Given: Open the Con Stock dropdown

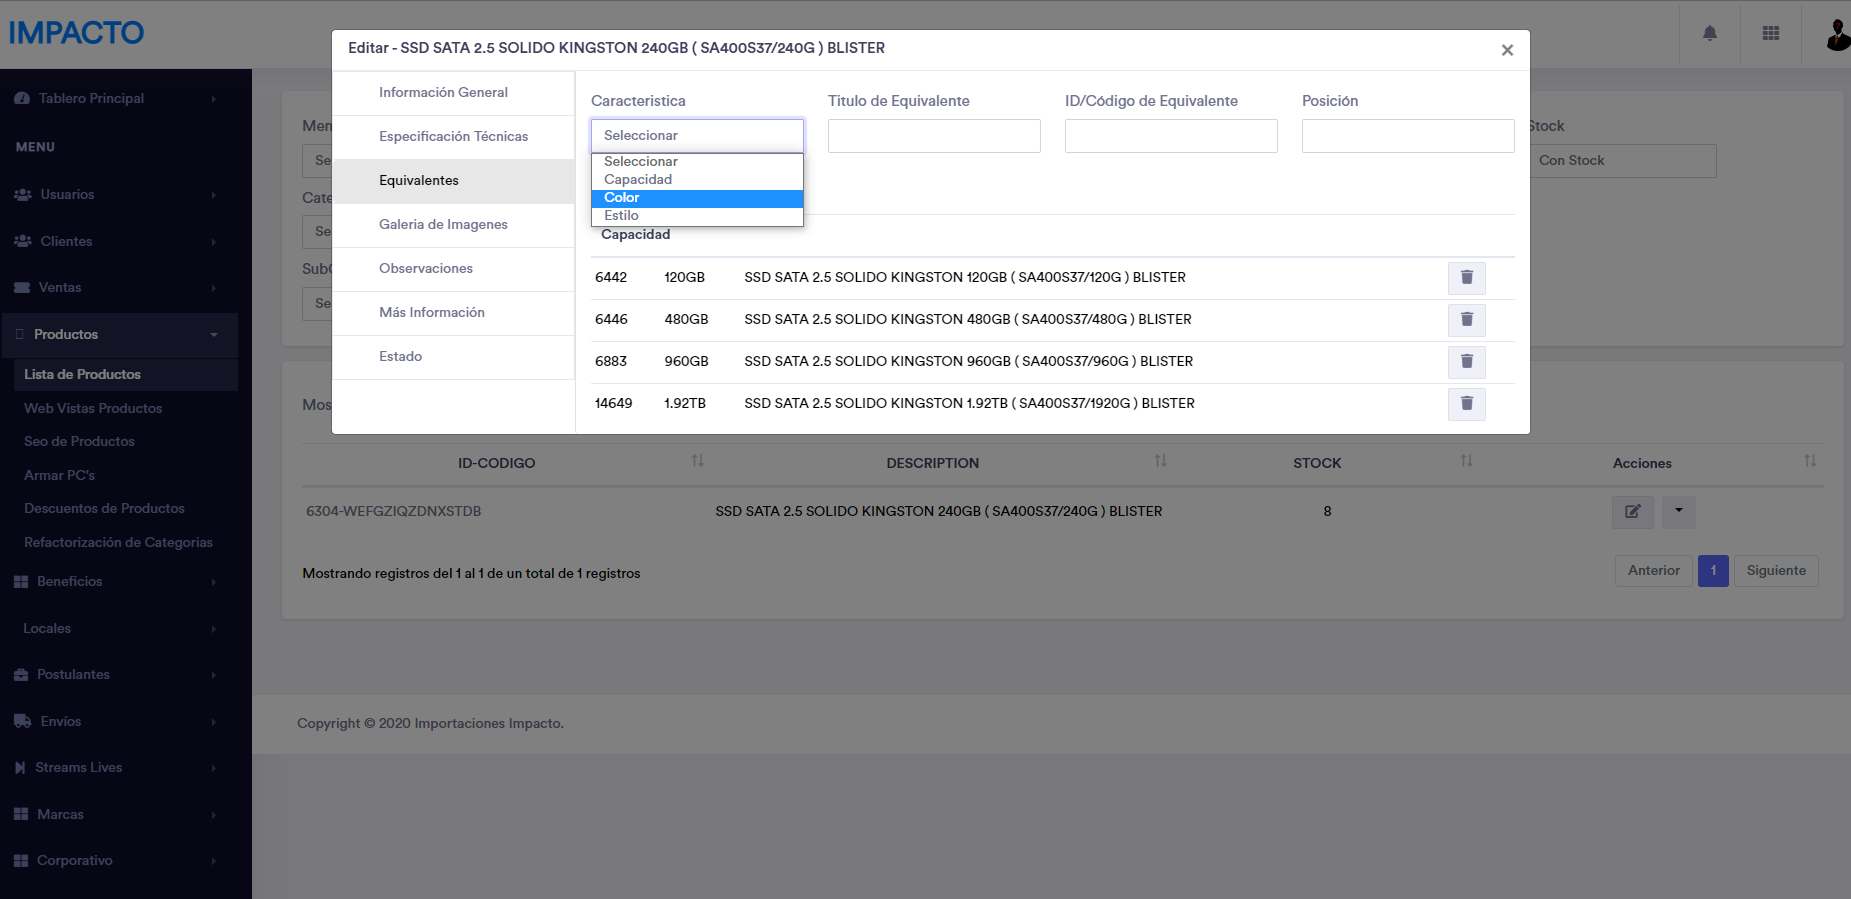Looking at the screenshot, I should (x=1622, y=161).
